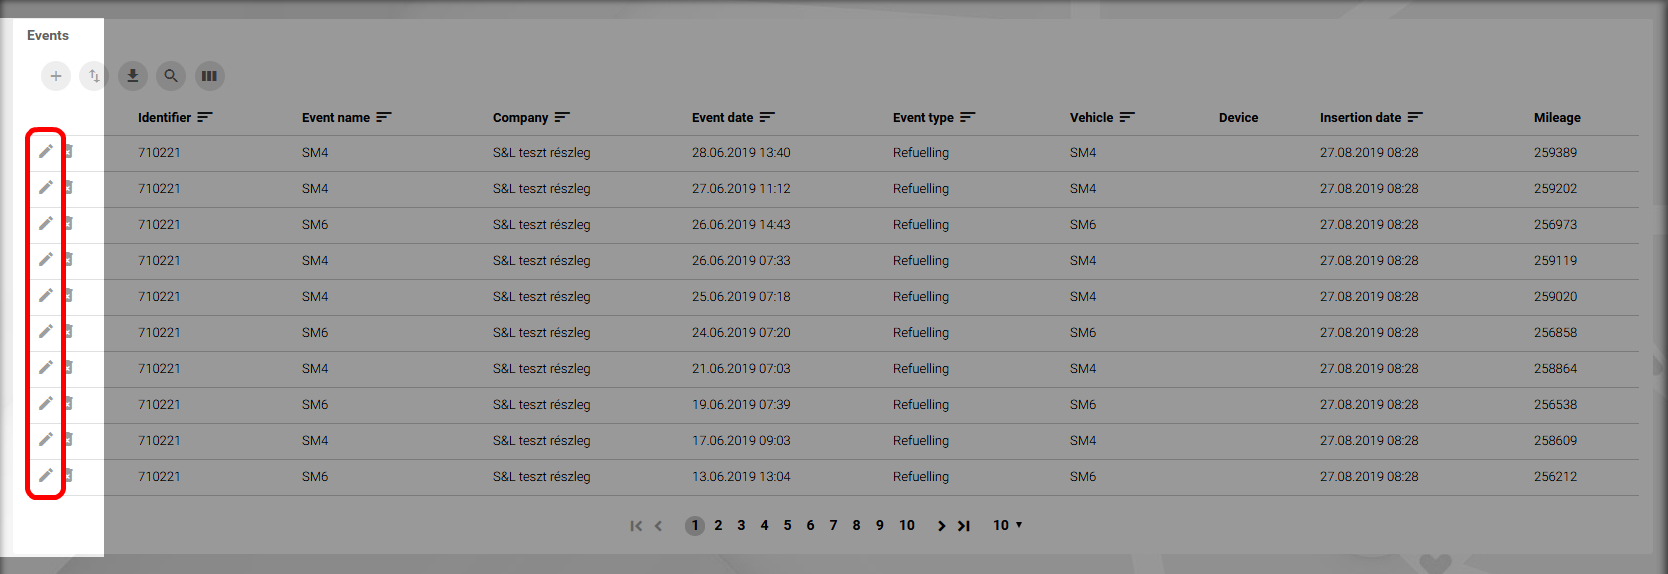
Task: Click the download events icon
Action: point(132,76)
